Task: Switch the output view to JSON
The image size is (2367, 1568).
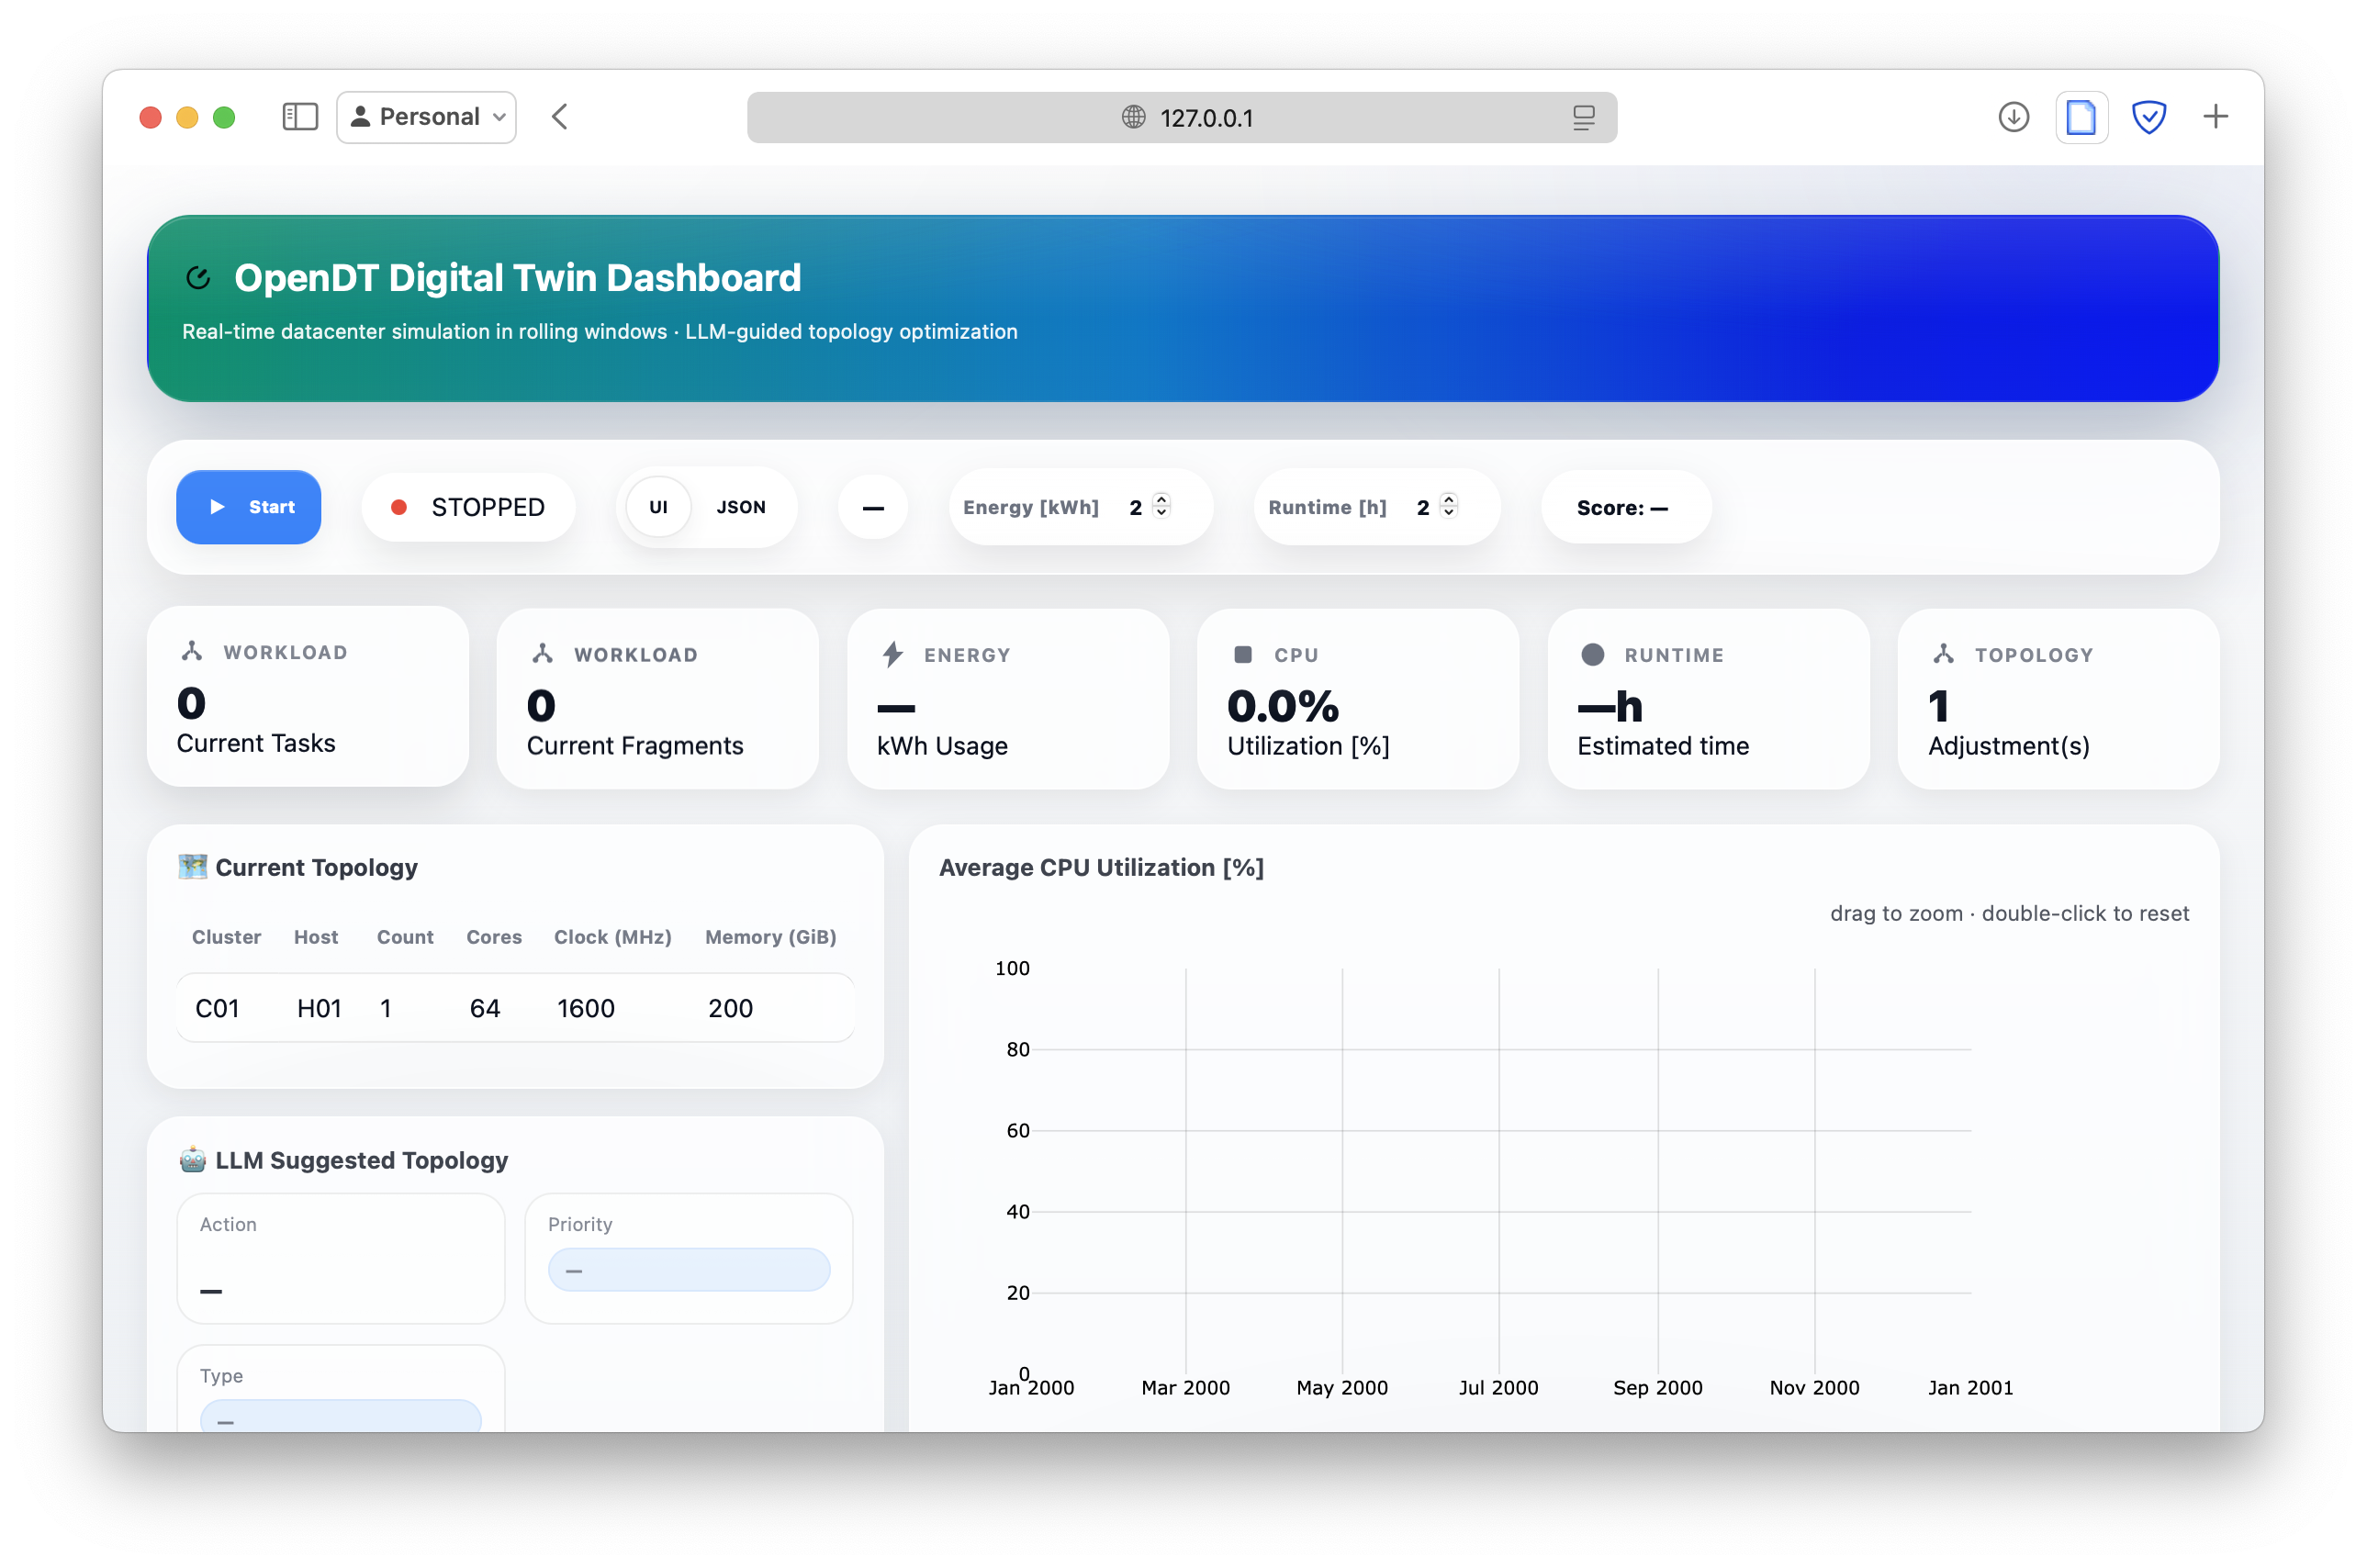Action: click(741, 507)
